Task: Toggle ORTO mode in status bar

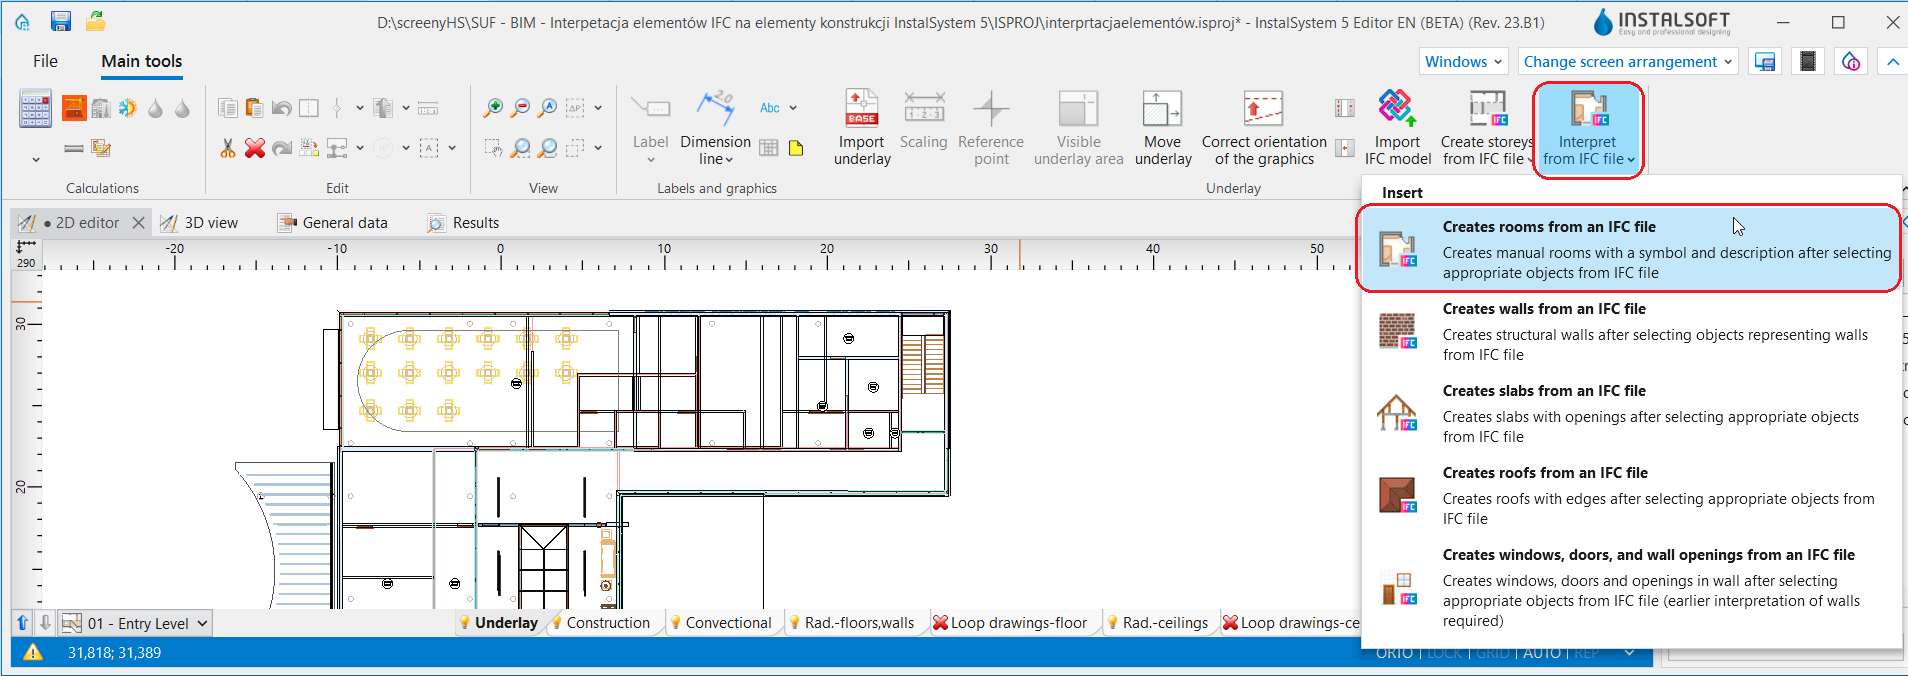Action: [1394, 653]
